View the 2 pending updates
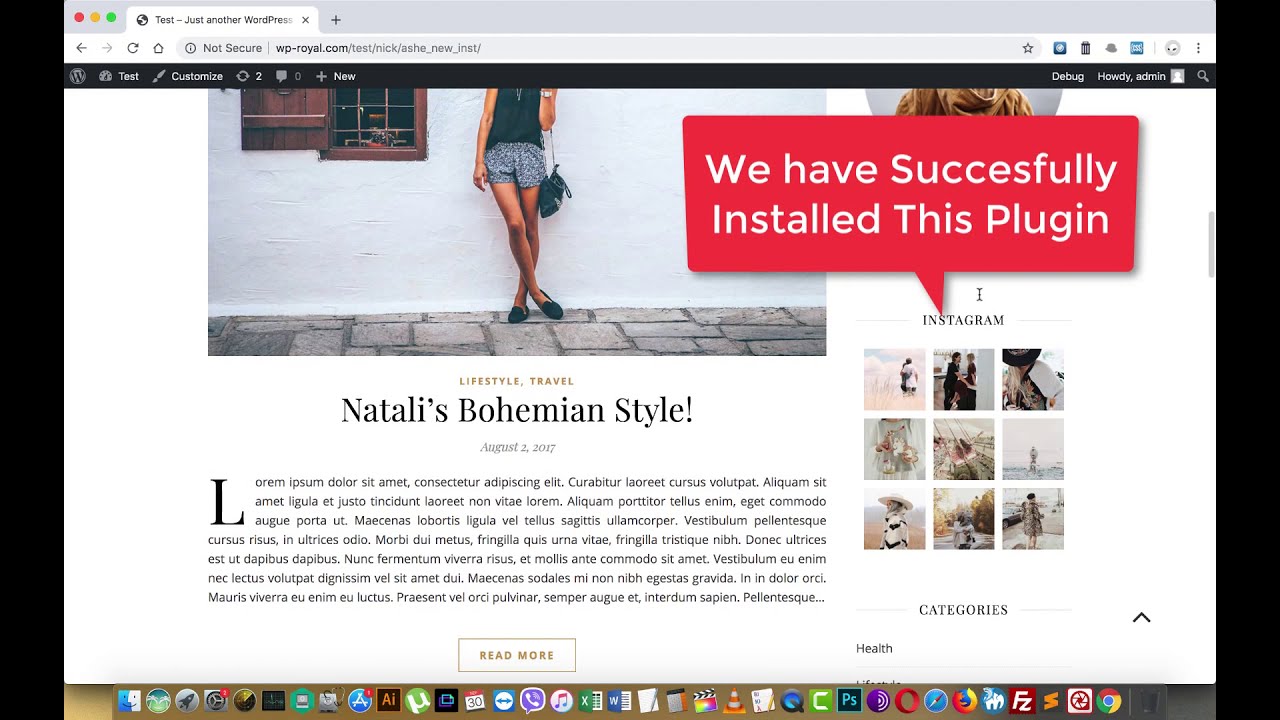The height and width of the screenshot is (720, 1280). pyautogui.click(x=249, y=76)
